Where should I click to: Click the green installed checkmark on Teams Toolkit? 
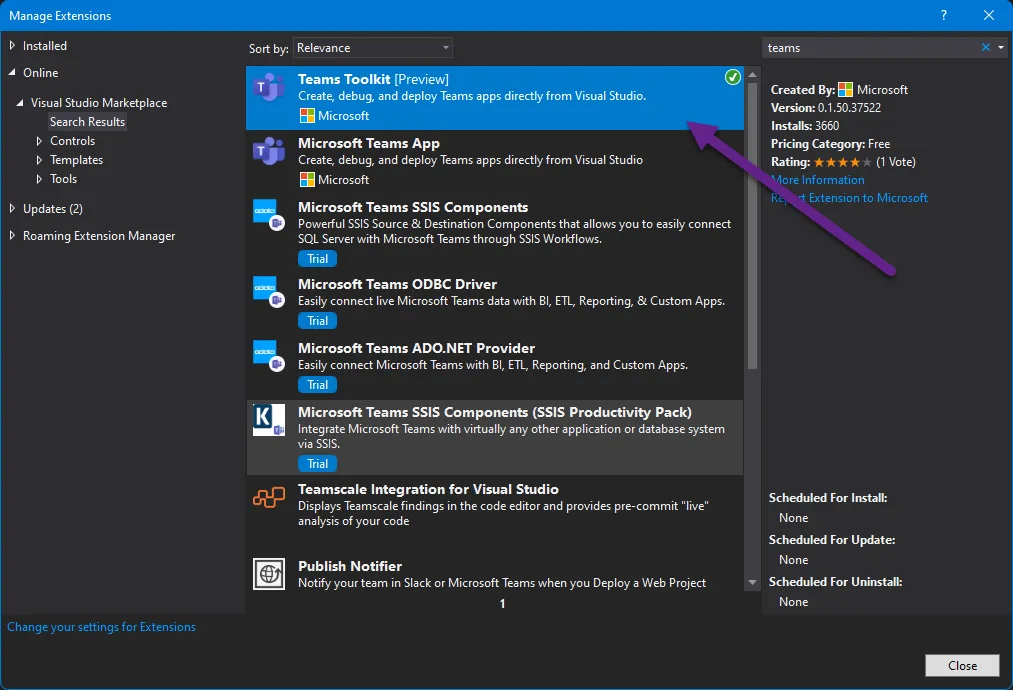[733, 77]
